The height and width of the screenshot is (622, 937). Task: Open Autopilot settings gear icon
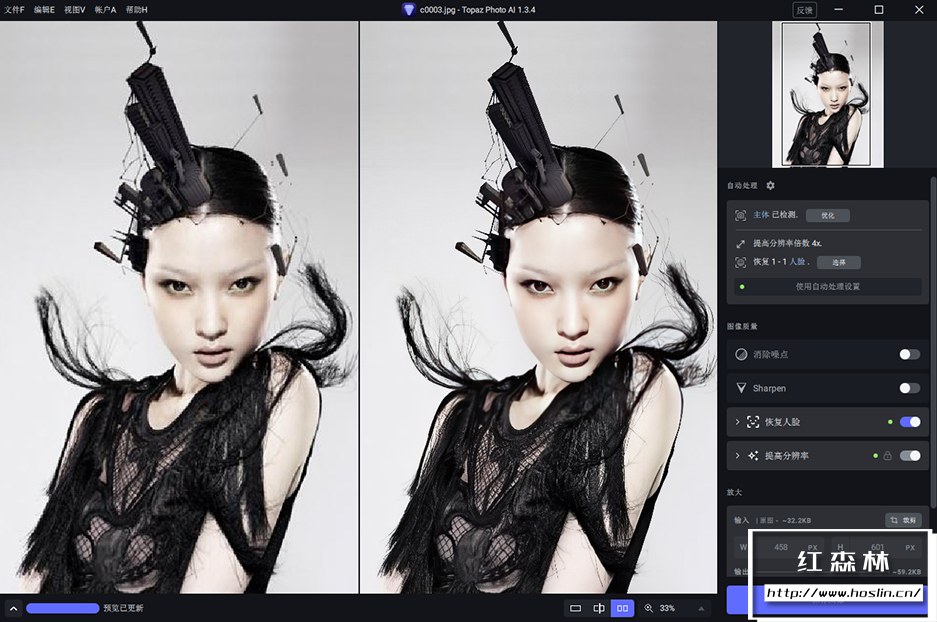[x=770, y=185]
